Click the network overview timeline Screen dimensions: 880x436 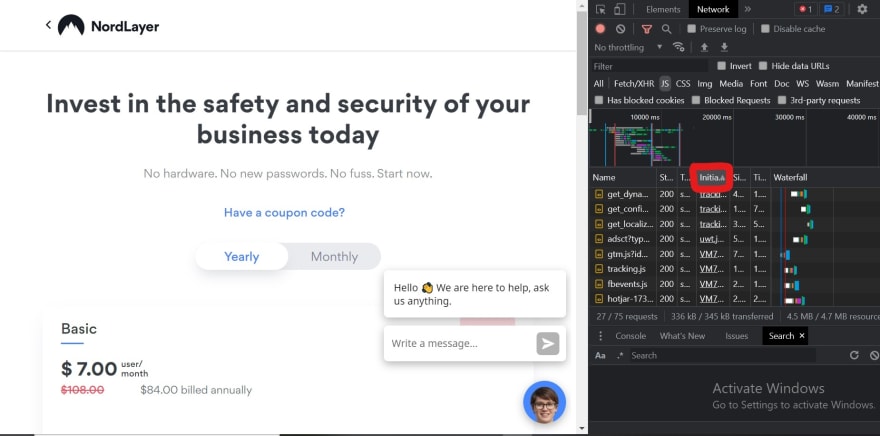pos(734,138)
